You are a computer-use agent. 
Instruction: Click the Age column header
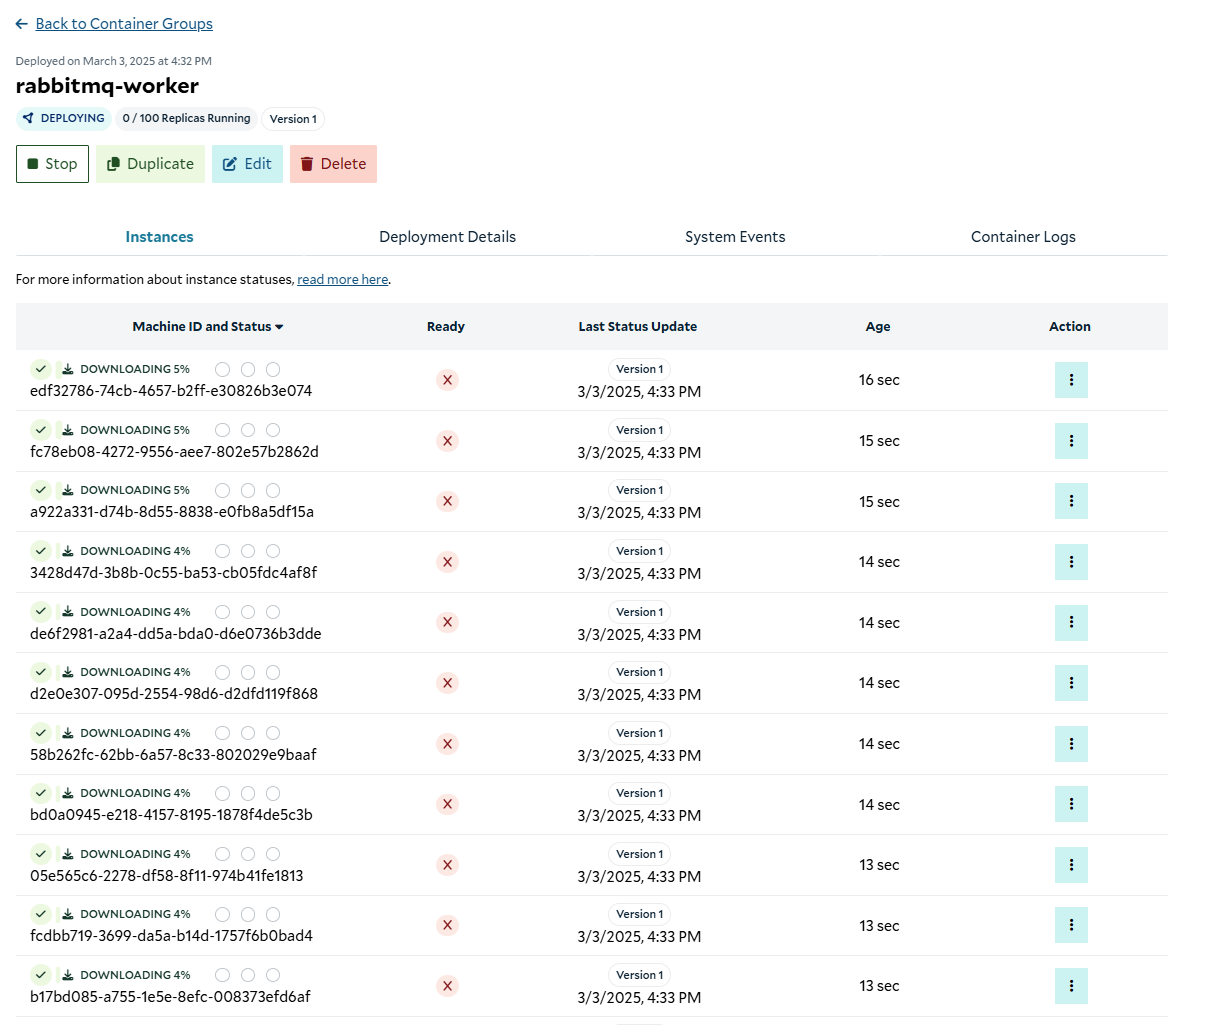pyautogui.click(x=878, y=327)
